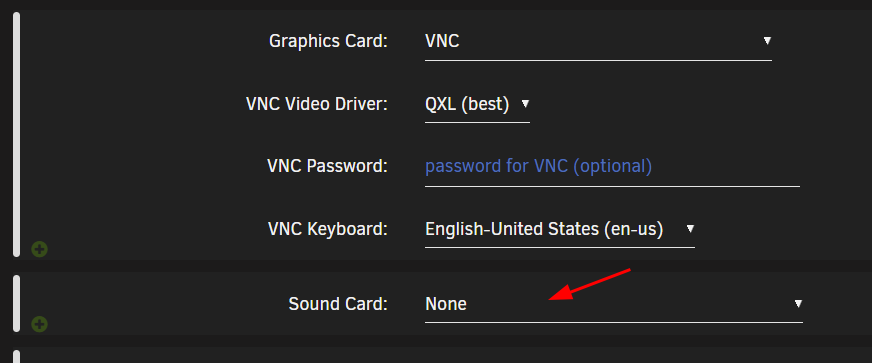Click the arrow on the Sound Card selector
This screenshot has height=363, width=872.
[x=798, y=304]
